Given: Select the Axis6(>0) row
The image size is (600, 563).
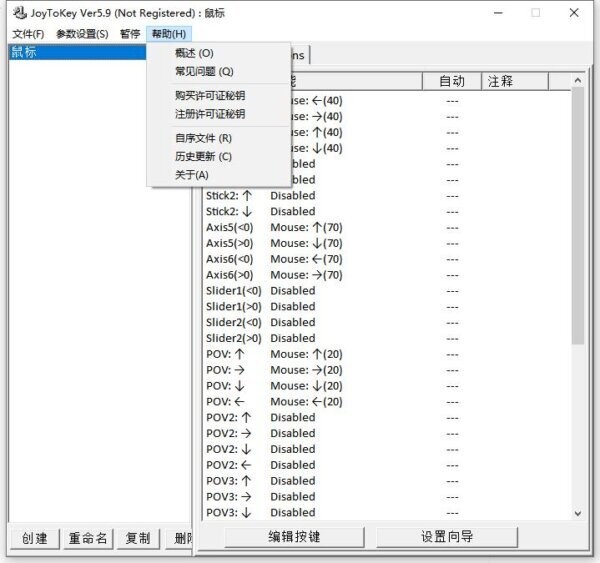Looking at the screenshot, I should 386,275.
